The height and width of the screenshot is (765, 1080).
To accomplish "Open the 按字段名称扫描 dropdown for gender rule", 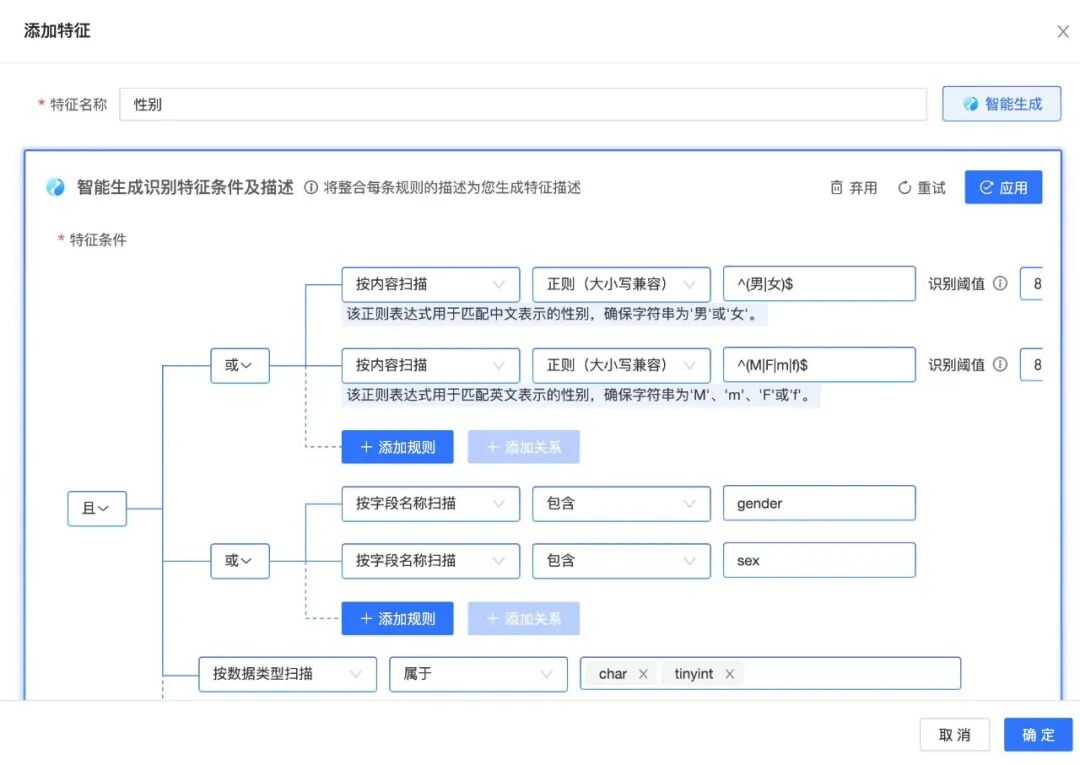I will click(430, 503).
